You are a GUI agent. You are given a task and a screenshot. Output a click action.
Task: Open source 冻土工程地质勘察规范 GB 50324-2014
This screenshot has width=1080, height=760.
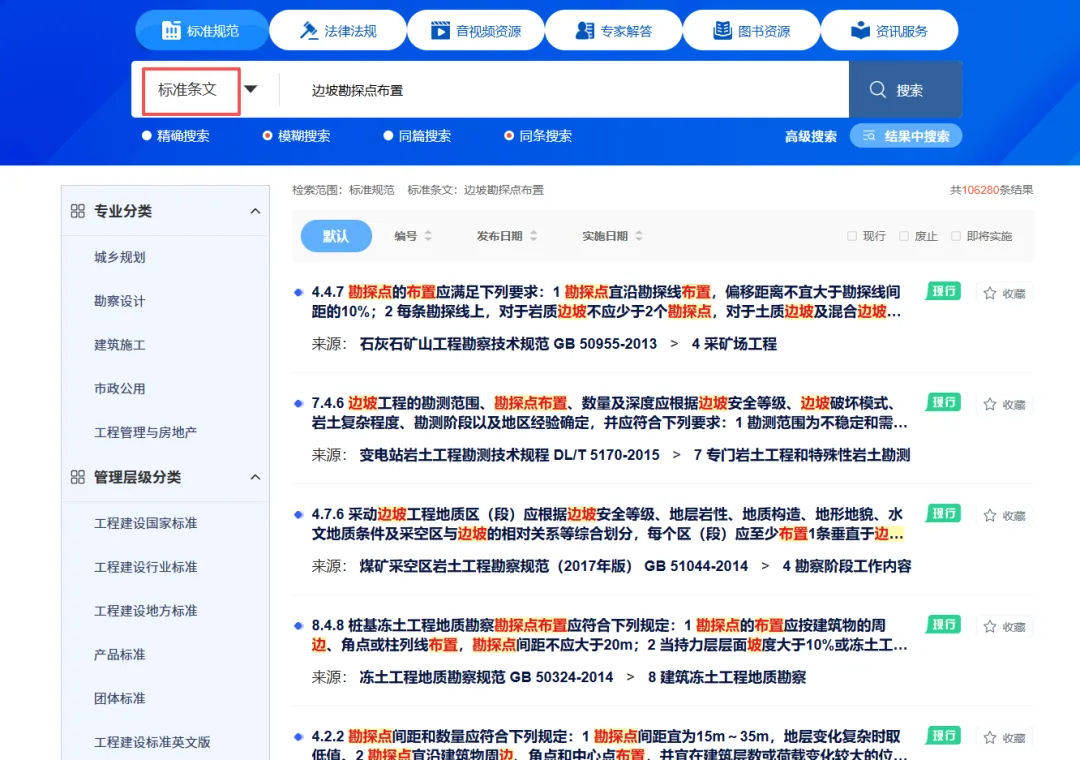pos(486,677)
